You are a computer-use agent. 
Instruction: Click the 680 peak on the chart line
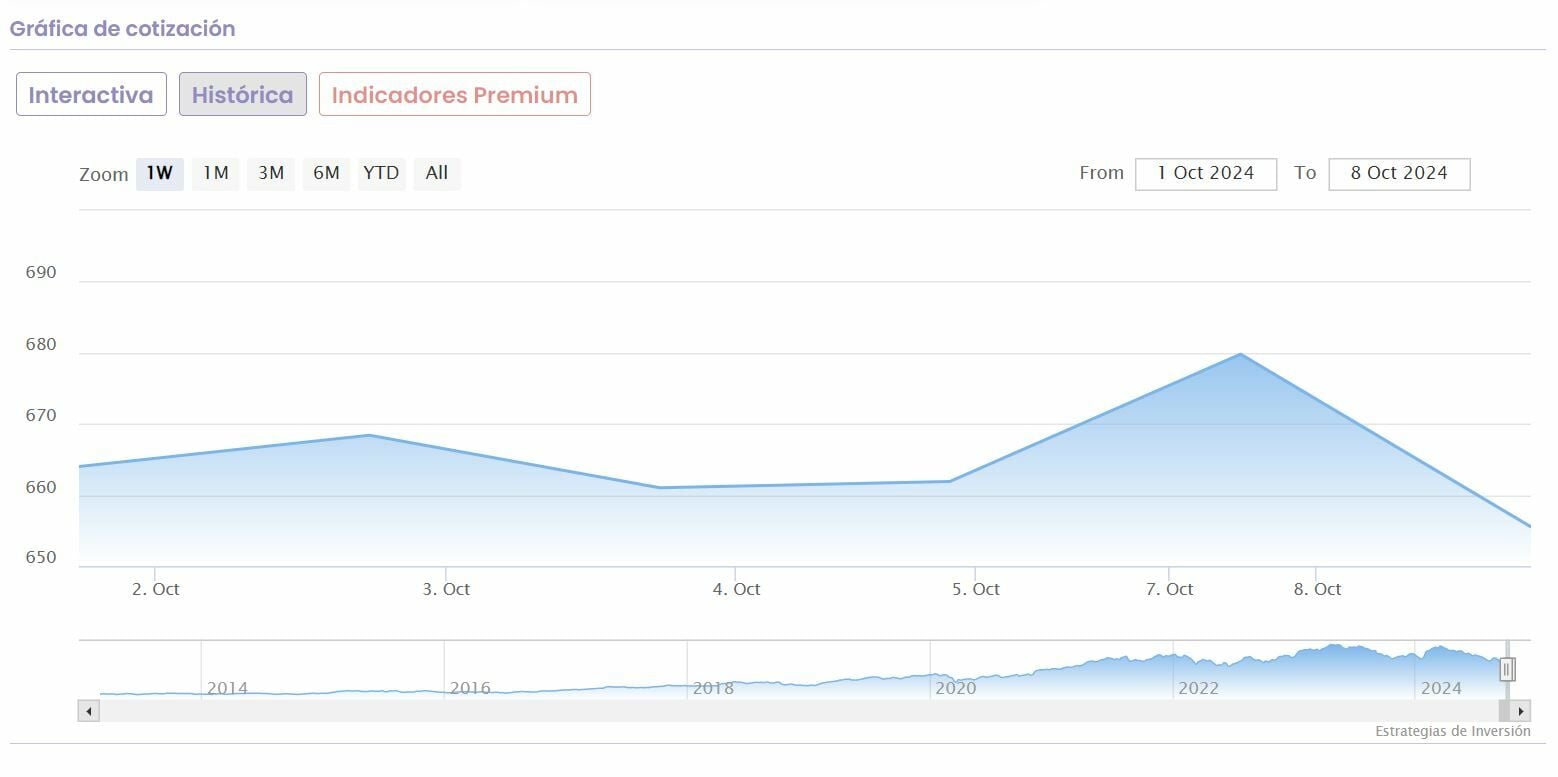pyautogui.click(x=1240, y=354)
